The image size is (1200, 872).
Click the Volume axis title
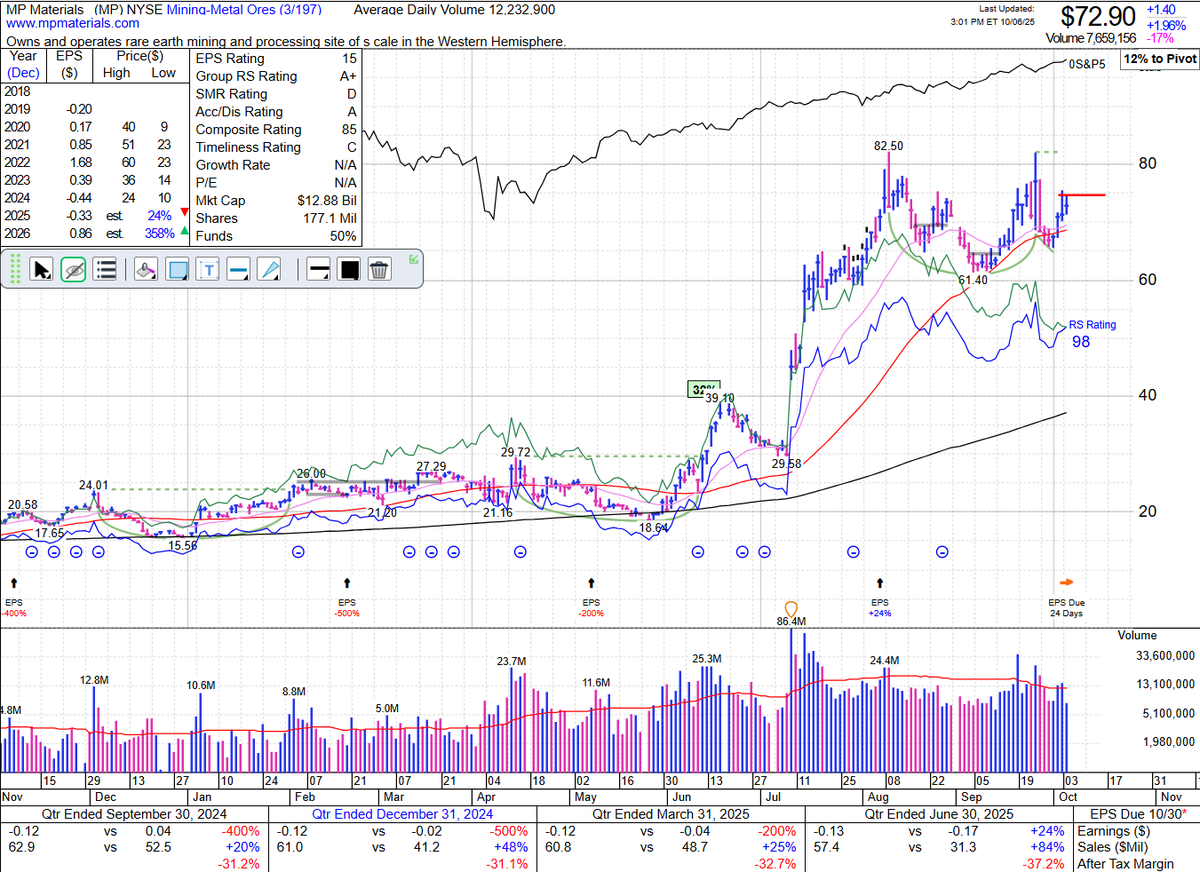coord(1136,635)
